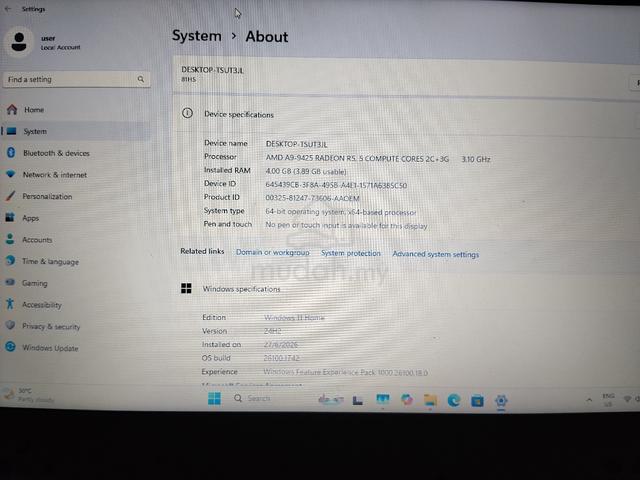Select the AMD A9-9425 processor text
Viewport: 640px width, 480px height.
tap(357, 158)
